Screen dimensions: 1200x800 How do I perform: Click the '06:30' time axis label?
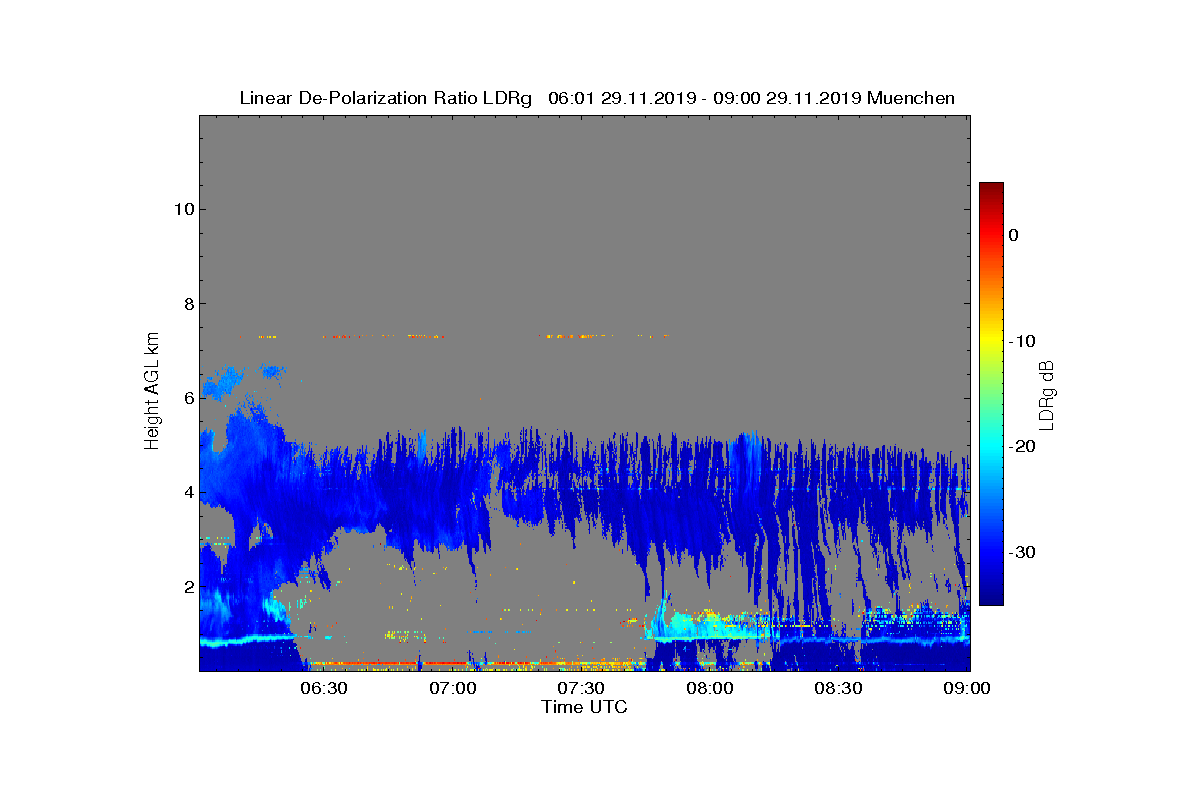(x=324, y=689)
